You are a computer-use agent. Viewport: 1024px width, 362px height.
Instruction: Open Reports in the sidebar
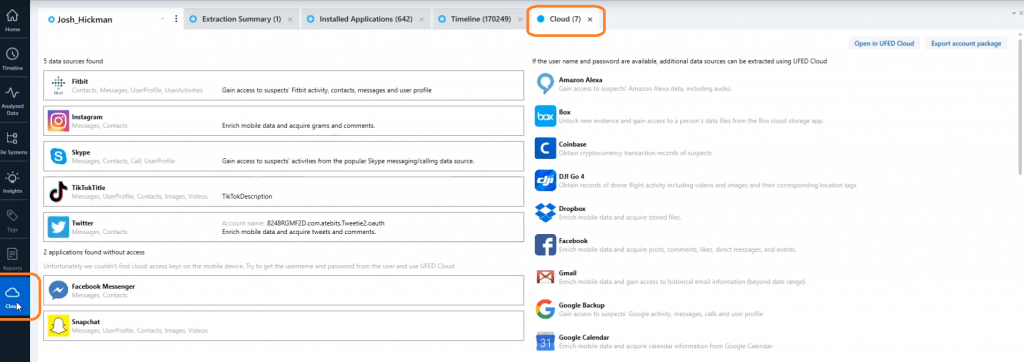coord(12,257)
